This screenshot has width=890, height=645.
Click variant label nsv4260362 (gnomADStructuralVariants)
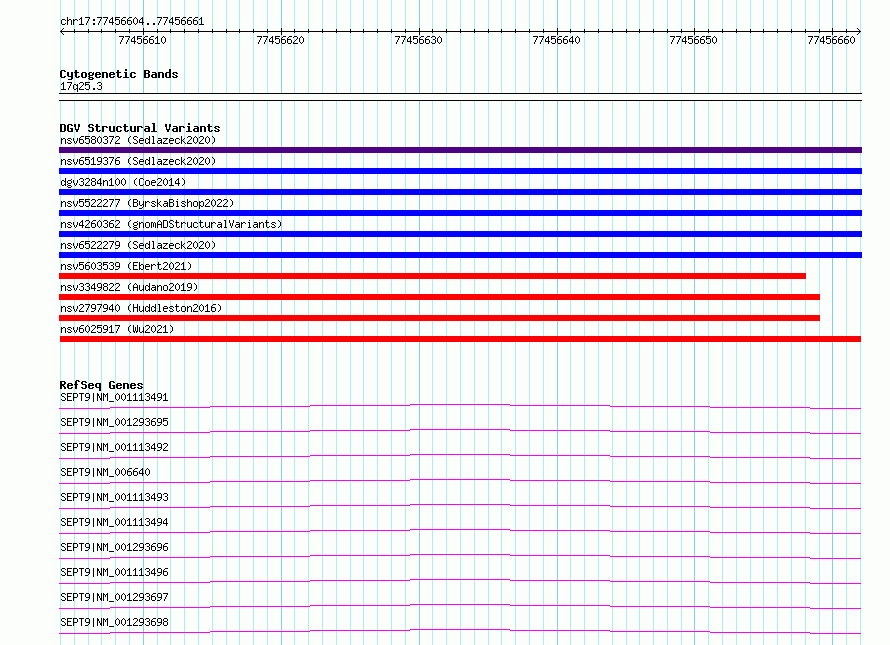(x=171, y=224)
